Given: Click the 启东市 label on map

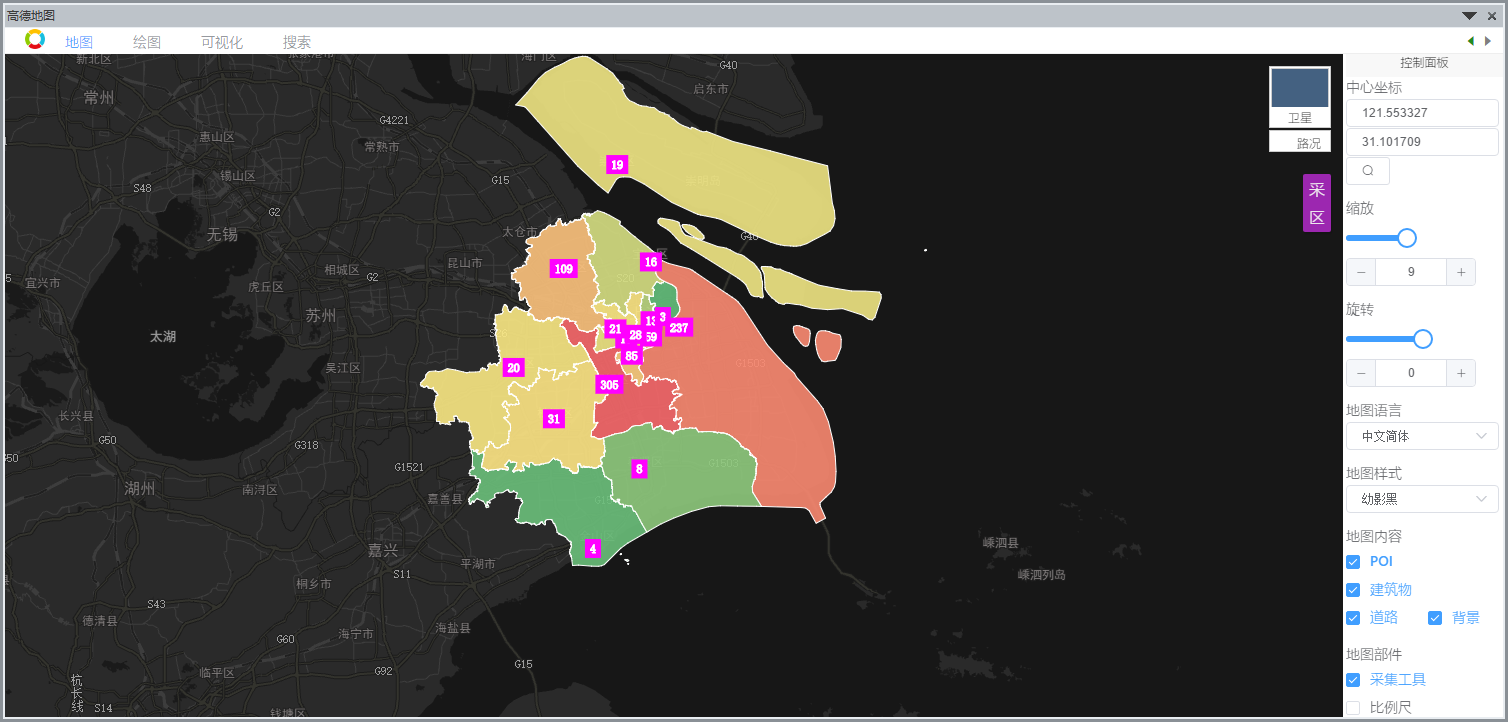Looking at the screenshot, I should (710, 89).
